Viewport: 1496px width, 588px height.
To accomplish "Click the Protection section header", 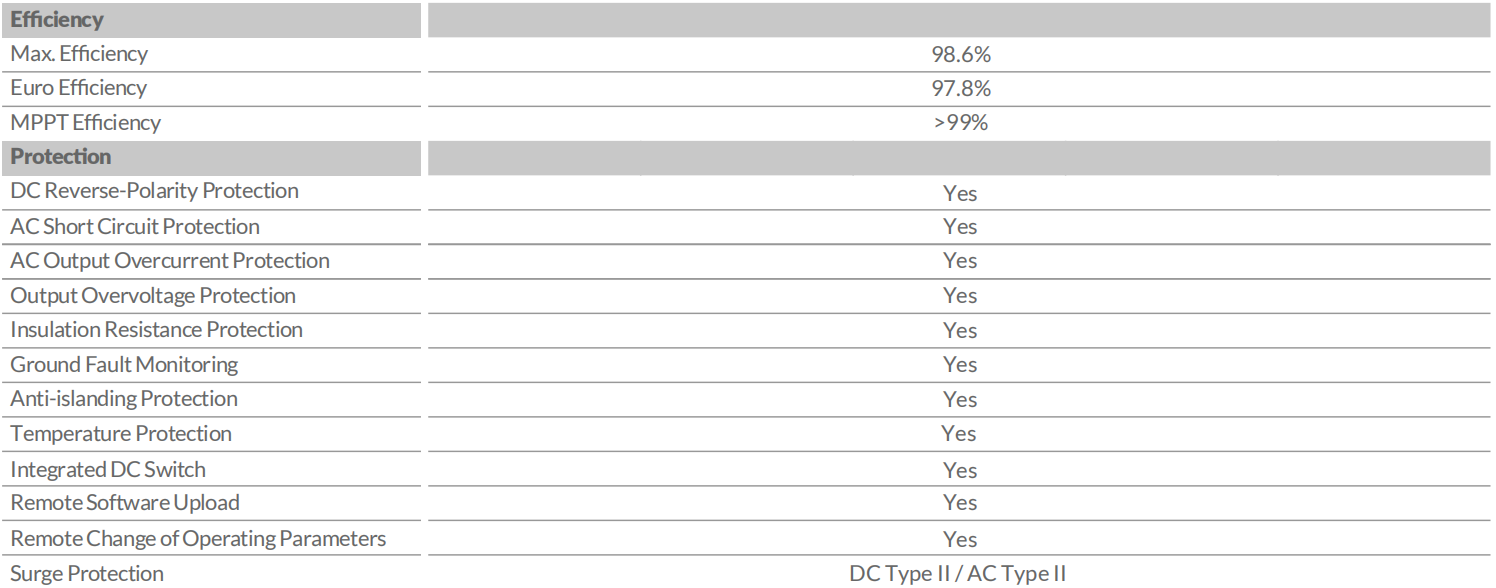I will [60, 157].
